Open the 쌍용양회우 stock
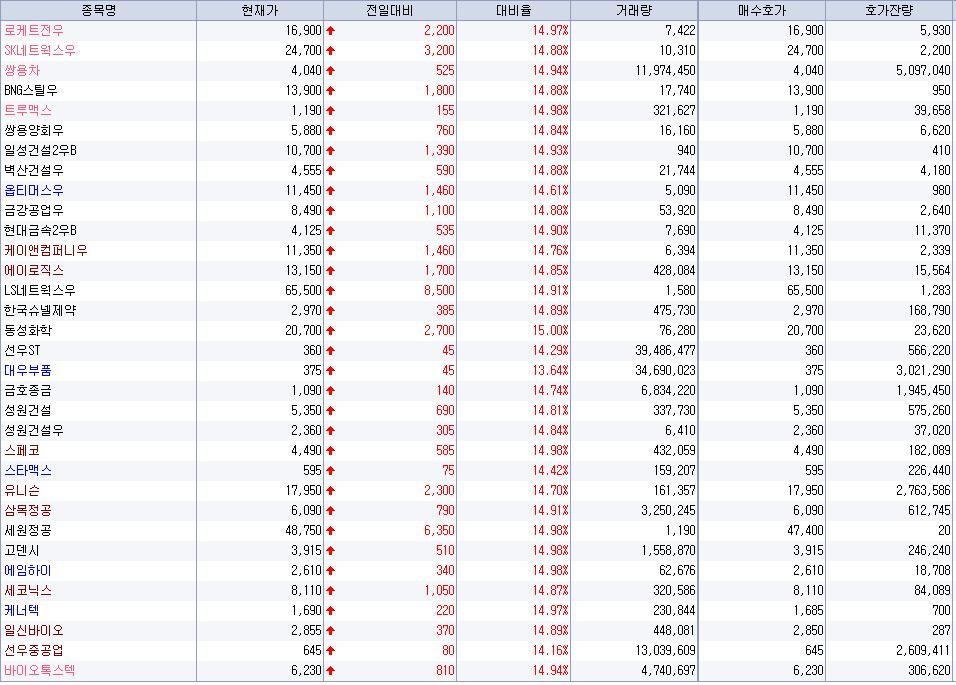The image size is (956, 685). (34, 130)
